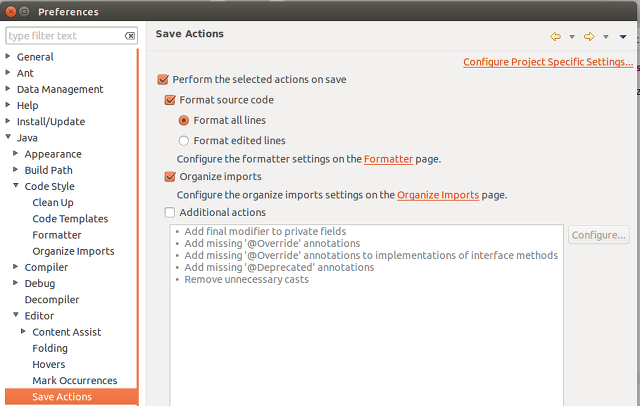Open the back history dropdown arrow
Viewport: 640px width, 406px height.
tap(572, 37)
